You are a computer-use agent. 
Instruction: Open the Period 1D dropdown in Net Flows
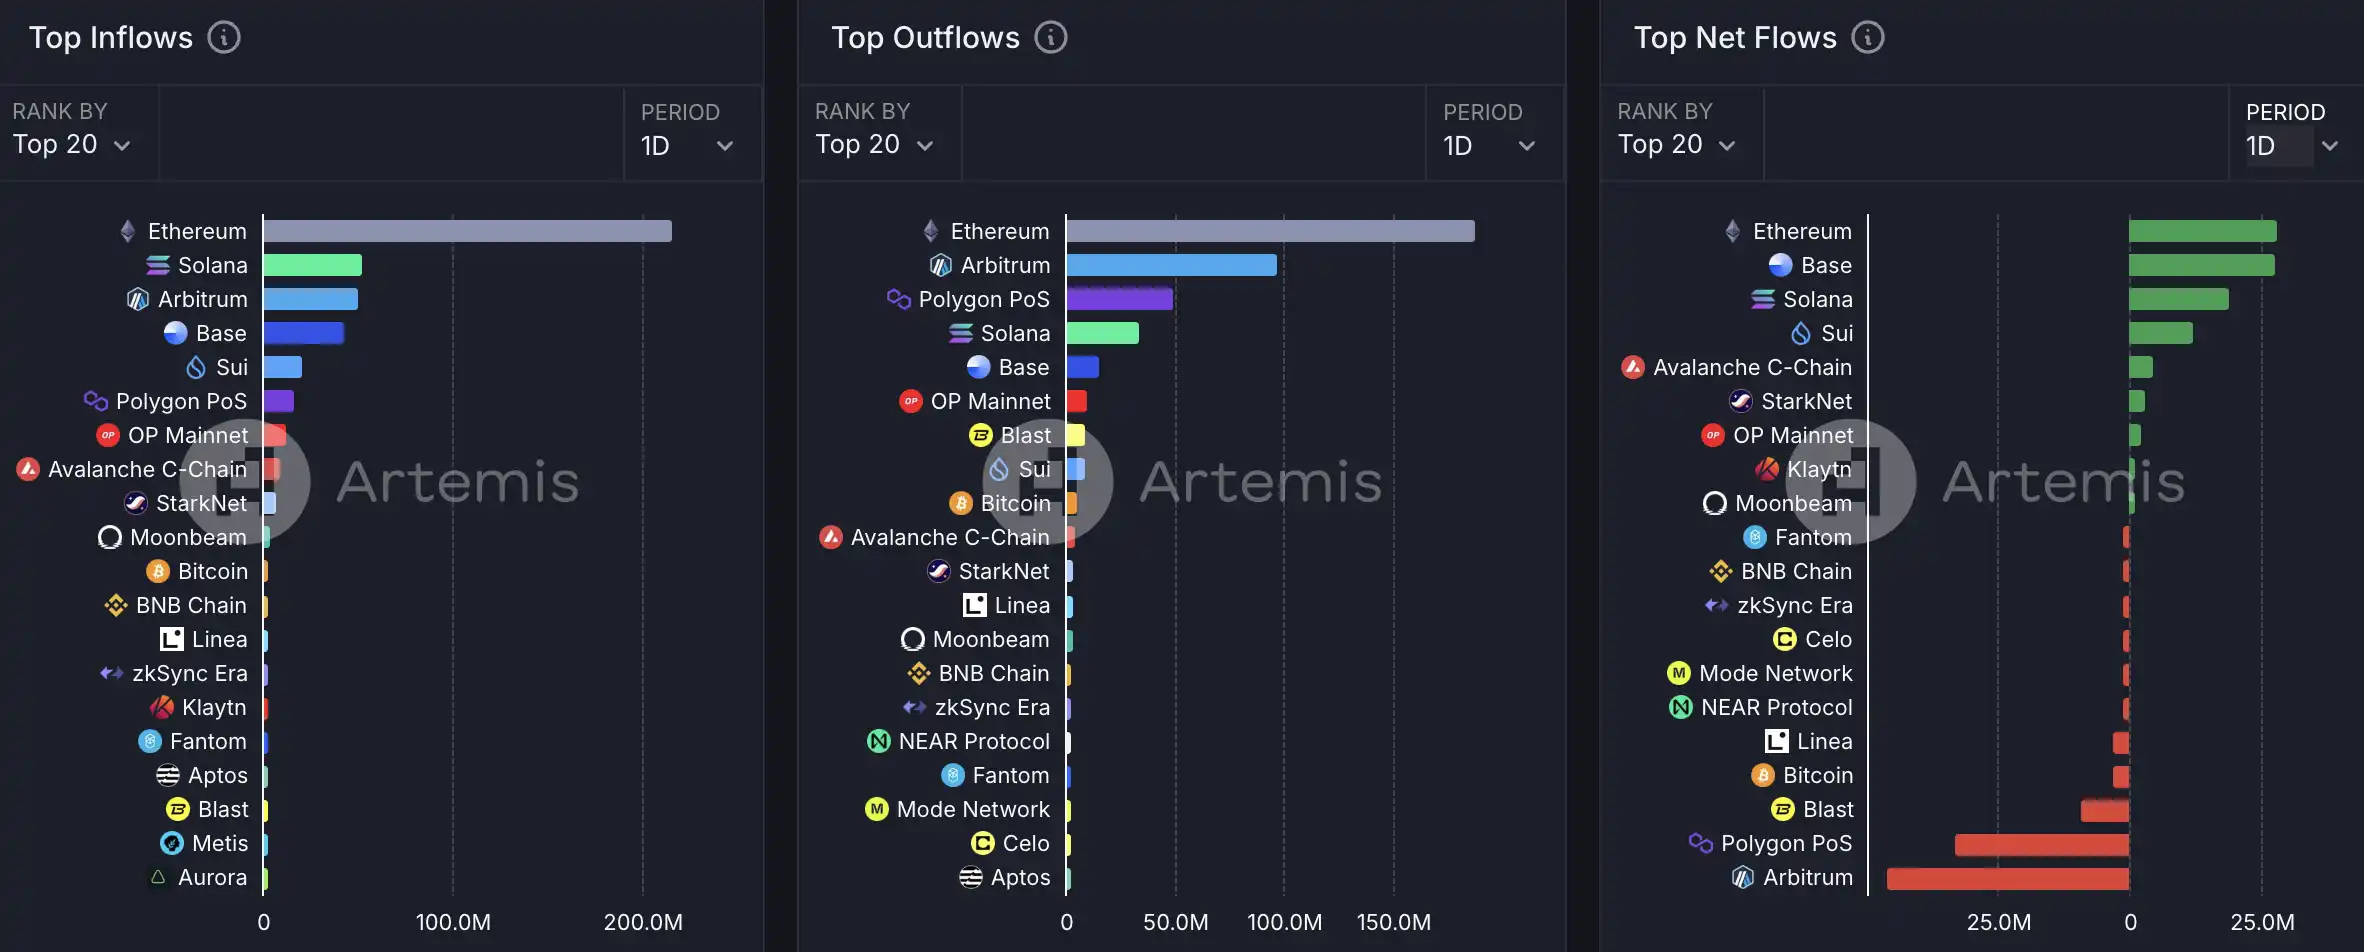[x=2292, y=146]
